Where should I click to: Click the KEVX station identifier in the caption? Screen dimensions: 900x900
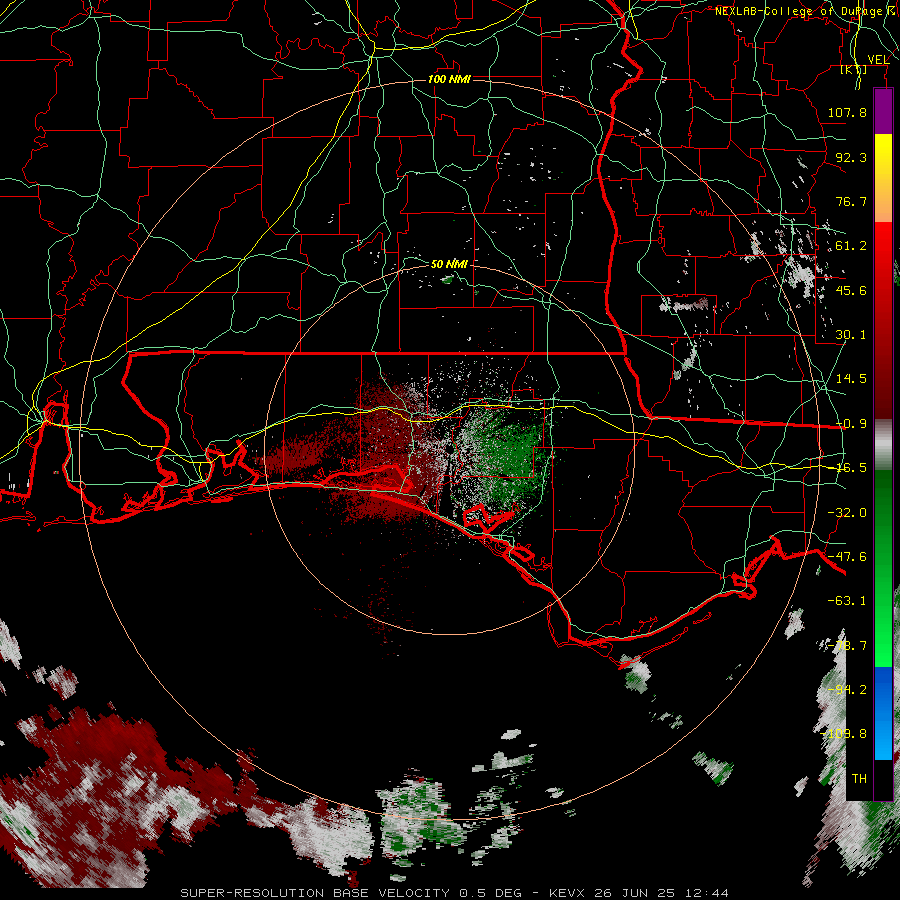tap(566, 893)
